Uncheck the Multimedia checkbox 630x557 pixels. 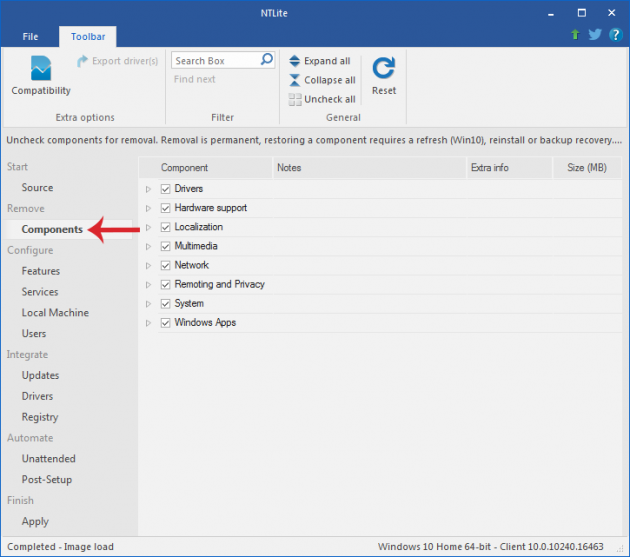point(166,246)
